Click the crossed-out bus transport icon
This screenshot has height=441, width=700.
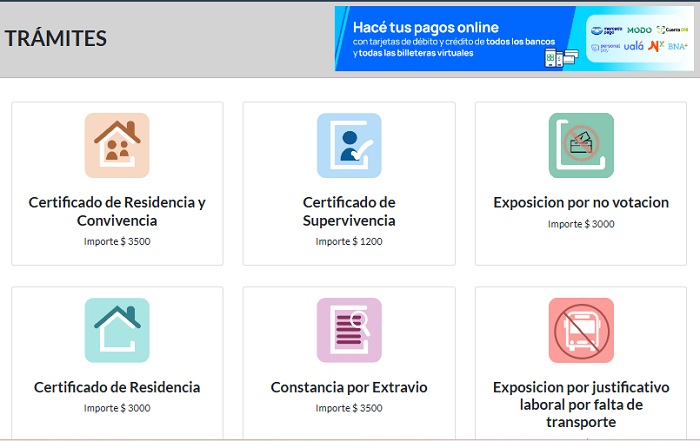[x=581, y=330]
